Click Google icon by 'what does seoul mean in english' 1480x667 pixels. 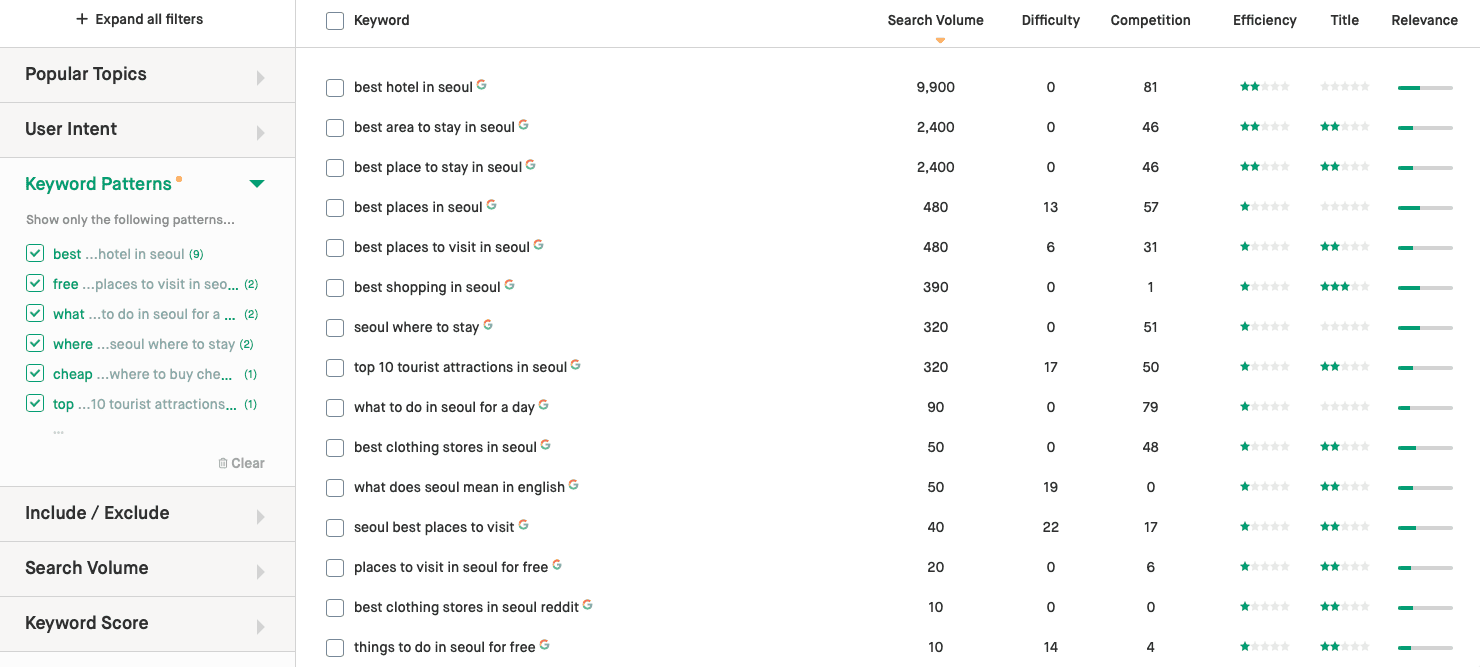574,485
